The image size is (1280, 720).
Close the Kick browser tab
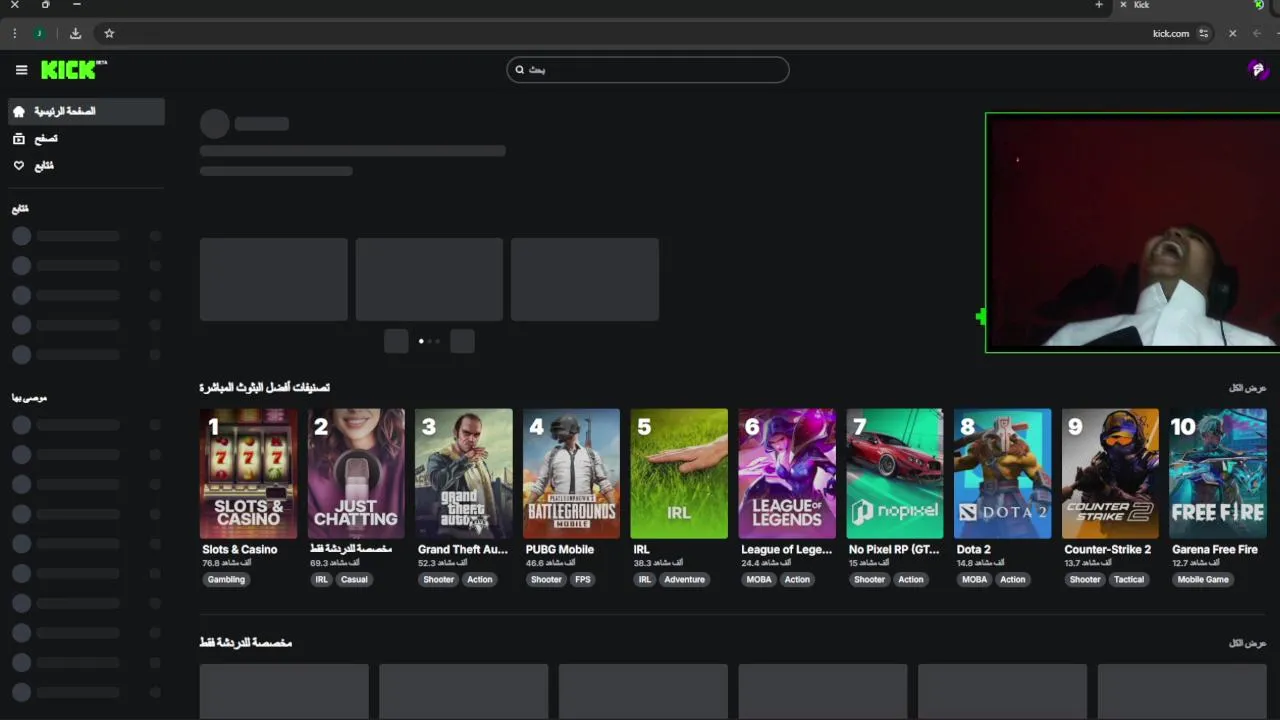1123,5
